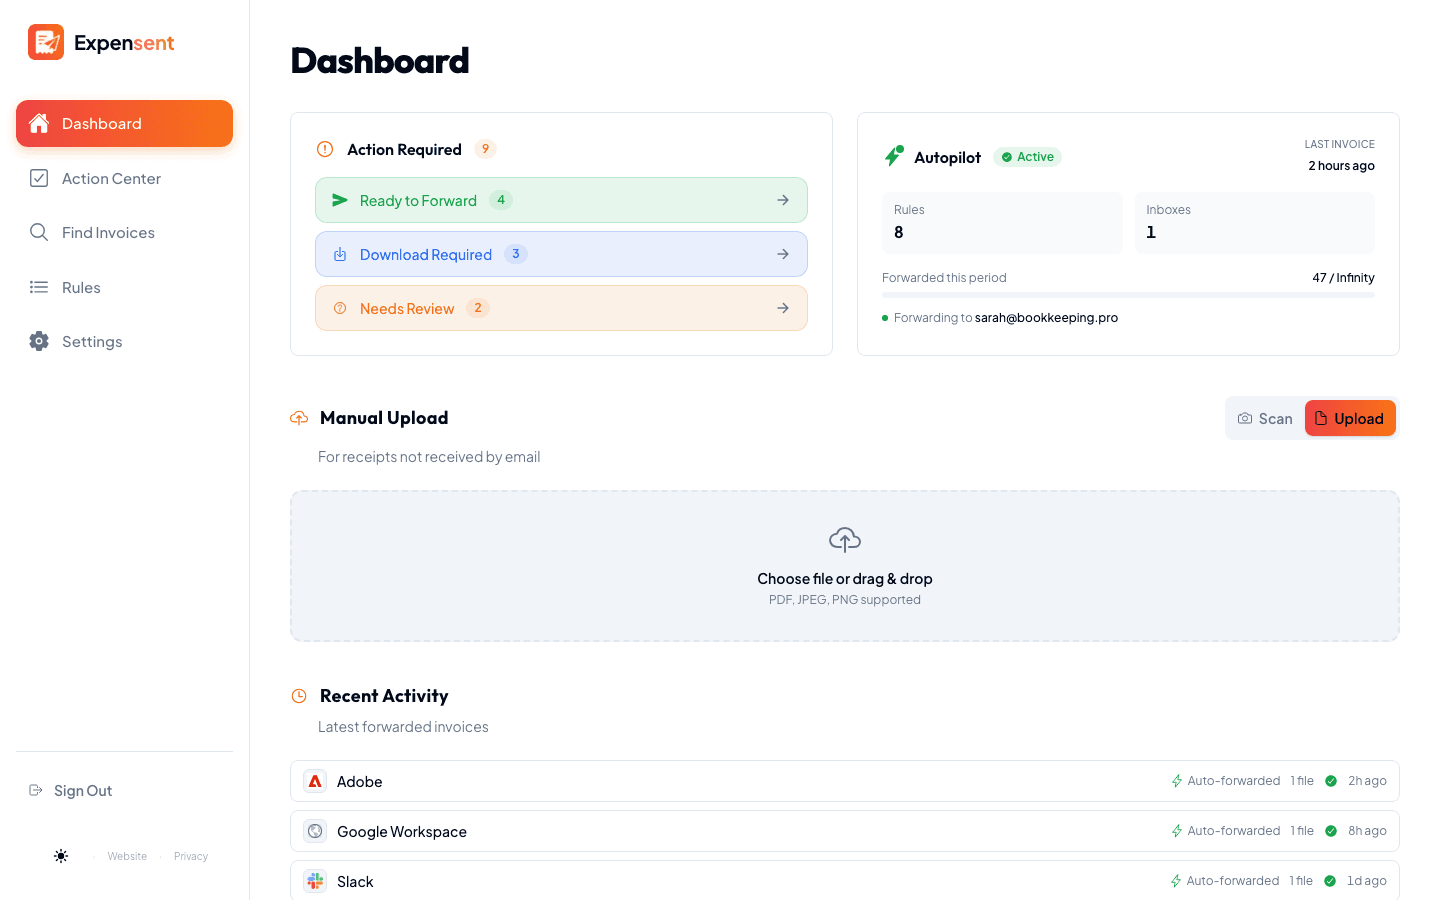
Task: Open the Rules section in sidebar
Action: pos(81,287)
